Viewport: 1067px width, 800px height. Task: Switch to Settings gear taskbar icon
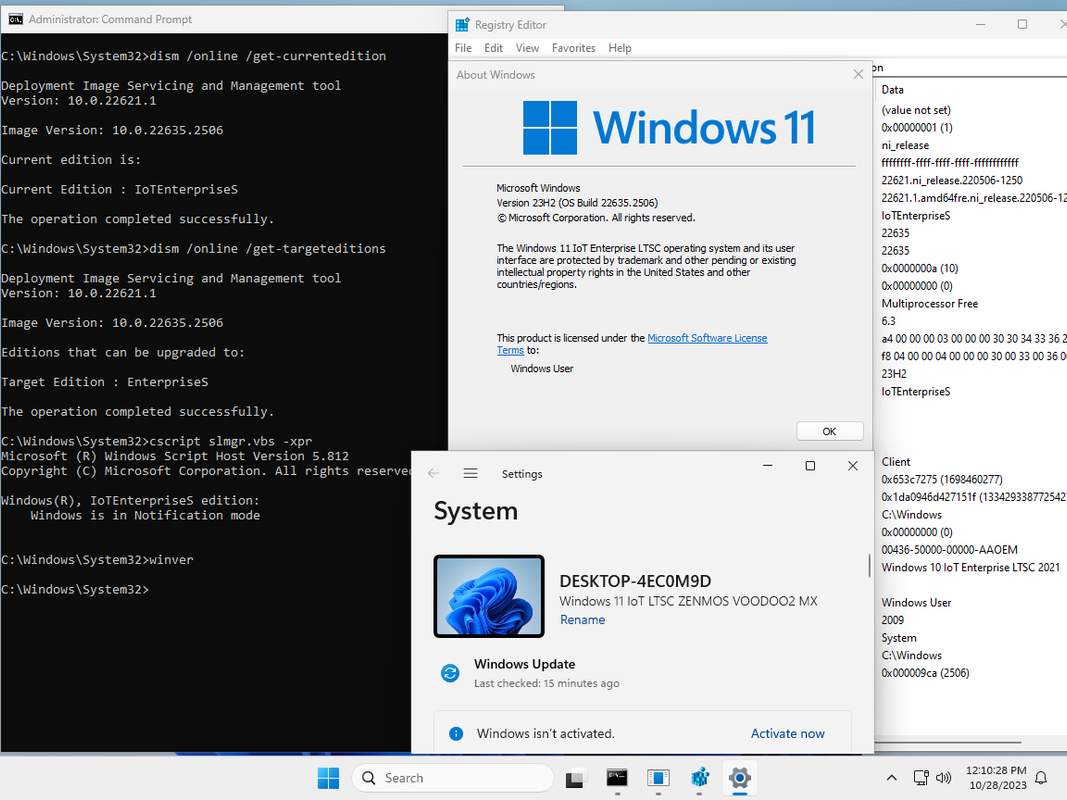coord(740,778)
